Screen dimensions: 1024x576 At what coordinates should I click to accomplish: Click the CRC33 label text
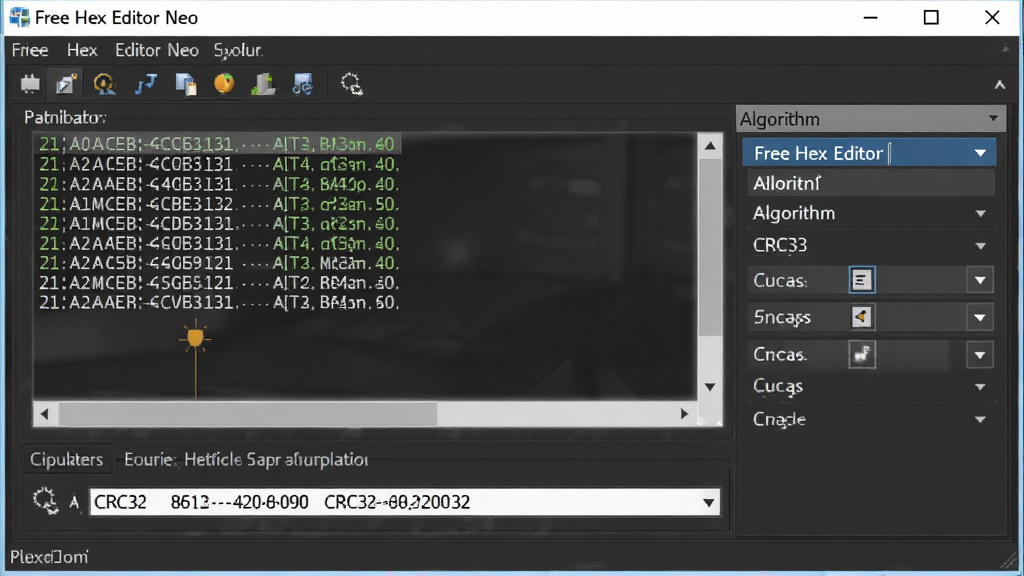(x=780, y=245)
